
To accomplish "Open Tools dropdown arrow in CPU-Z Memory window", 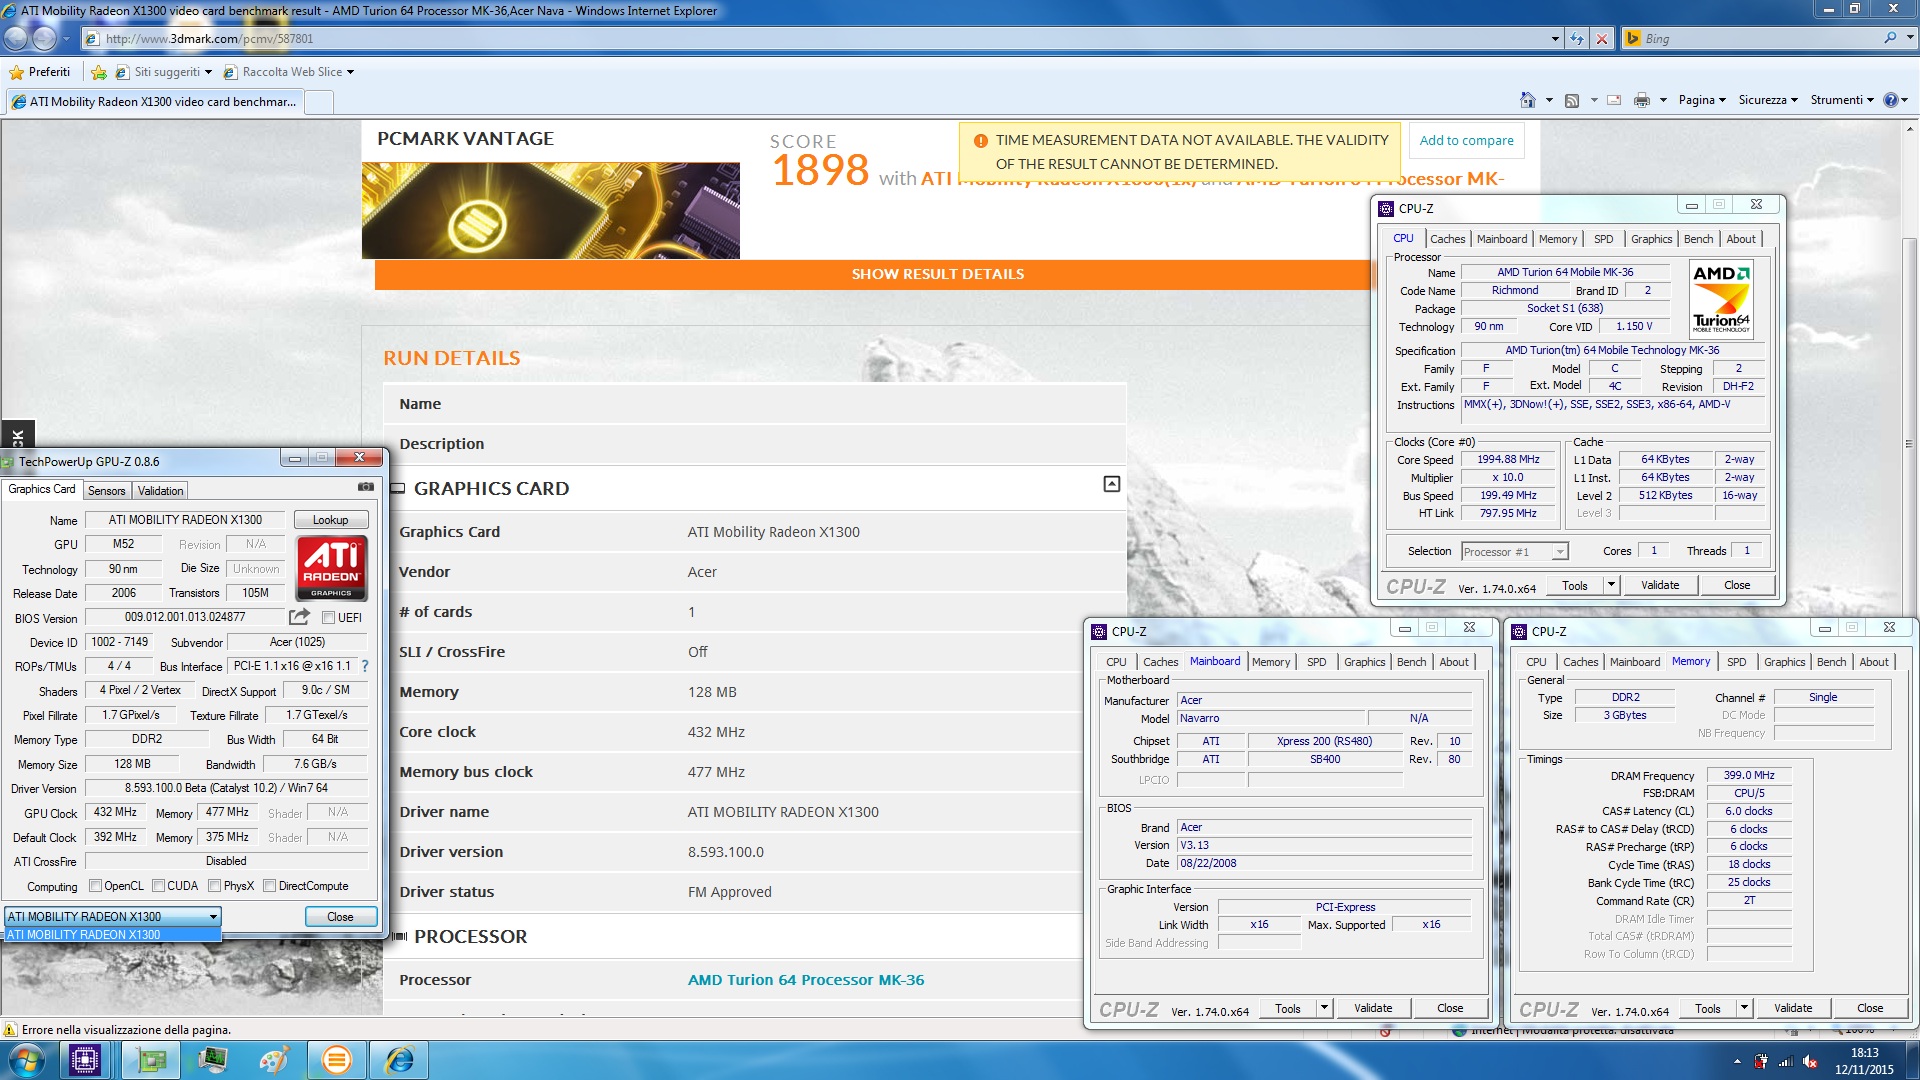I will [1744, 1008].
